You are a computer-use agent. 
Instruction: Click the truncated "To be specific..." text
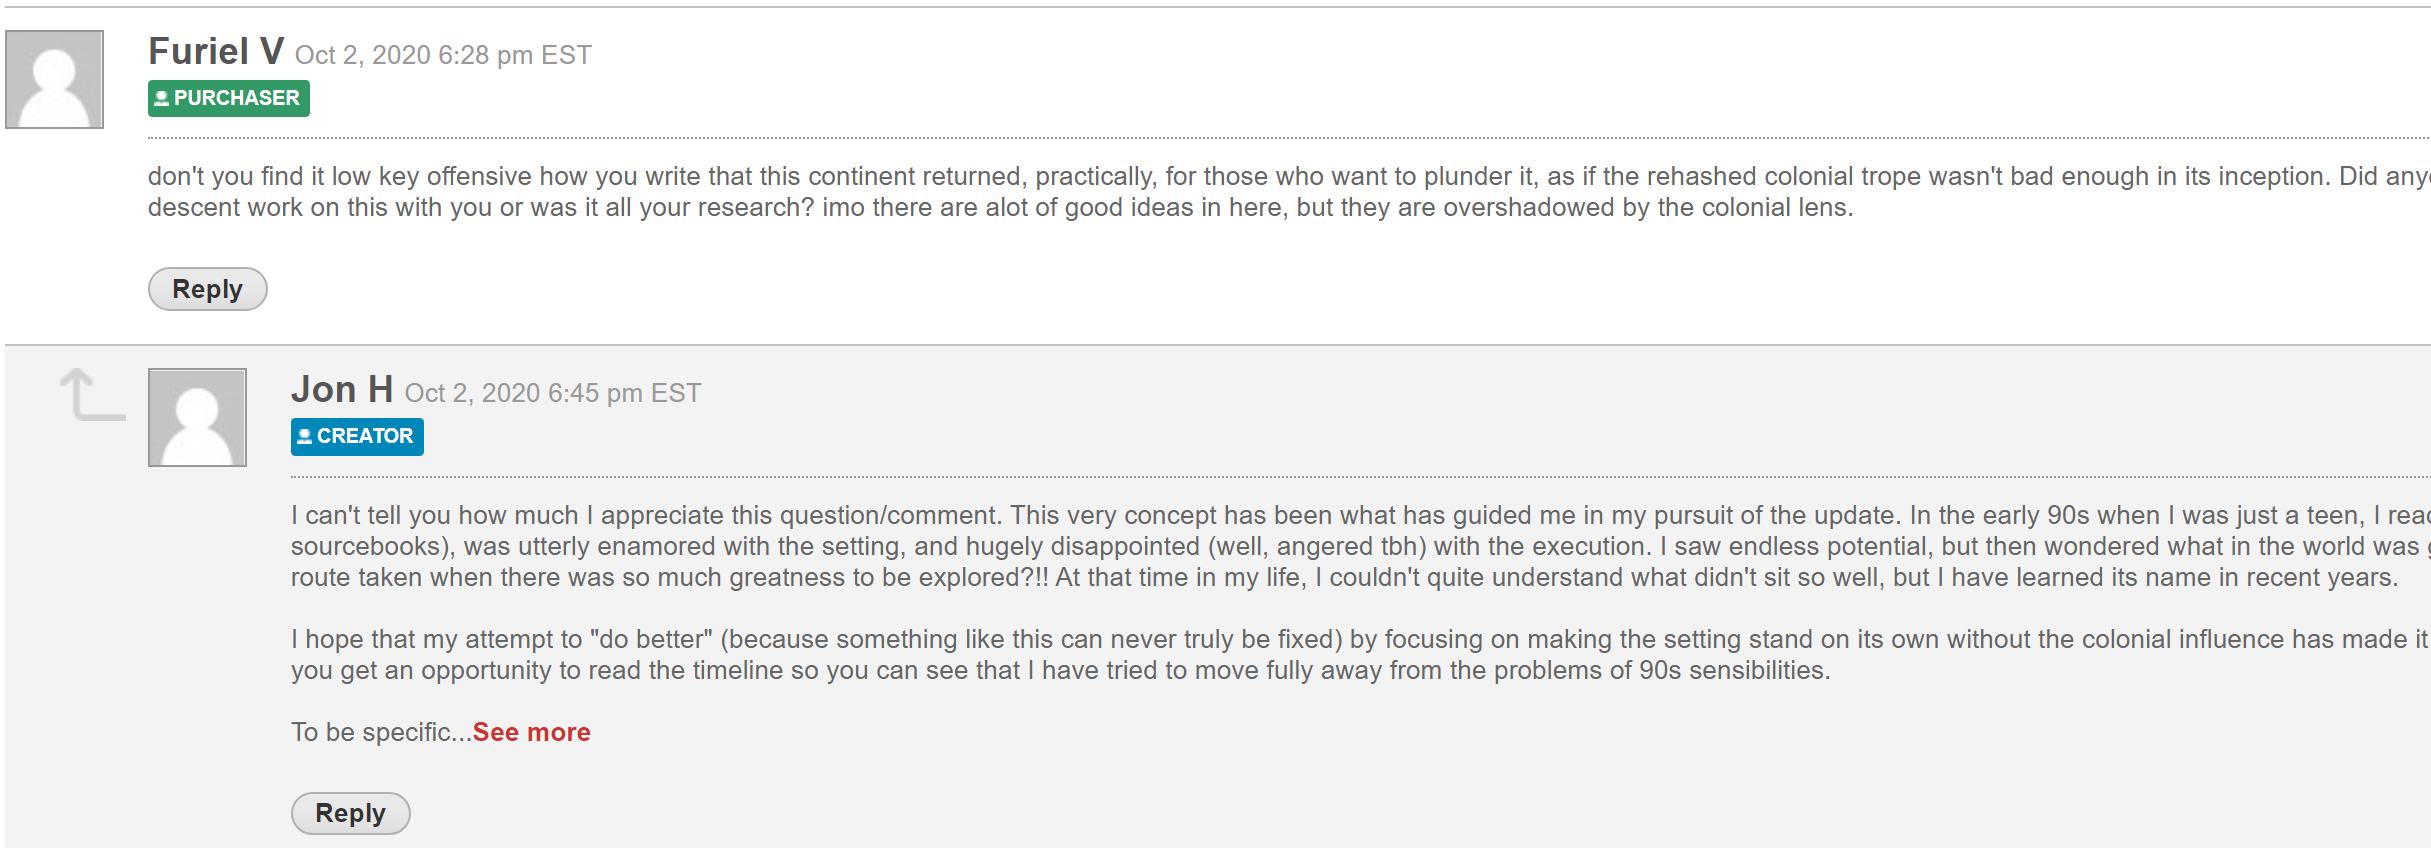point(381,732)
